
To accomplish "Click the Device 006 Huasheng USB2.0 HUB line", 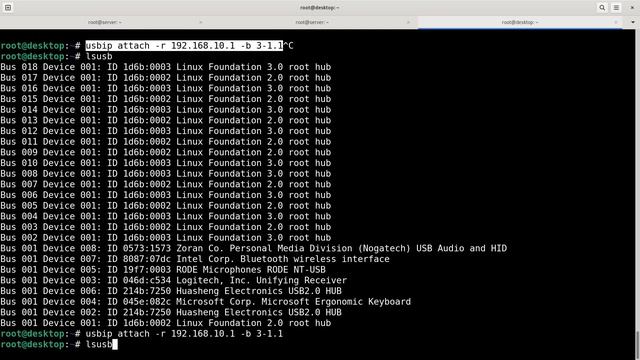I will tap(171, 291).
